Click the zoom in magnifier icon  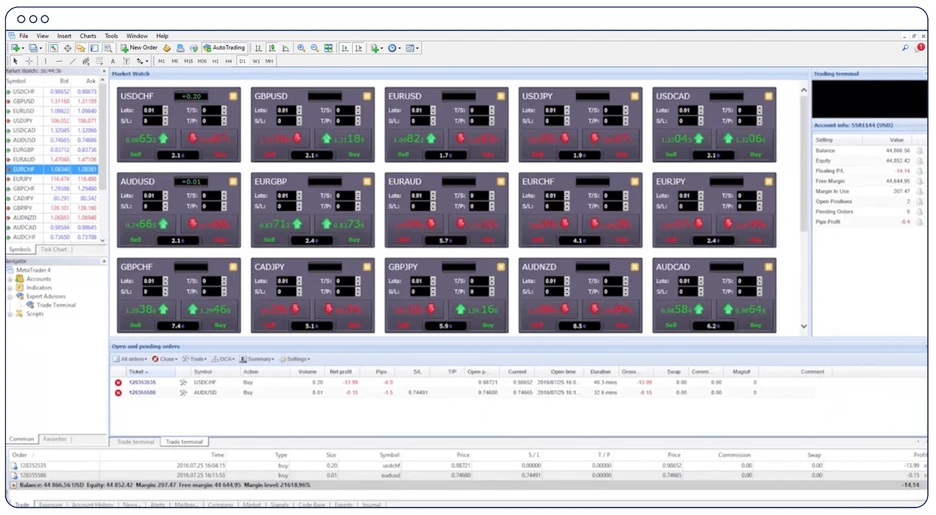click(x=301, y=48)
